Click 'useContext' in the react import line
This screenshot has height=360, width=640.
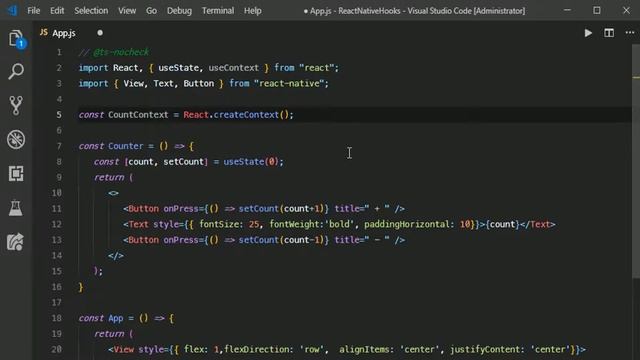point(233,68)
